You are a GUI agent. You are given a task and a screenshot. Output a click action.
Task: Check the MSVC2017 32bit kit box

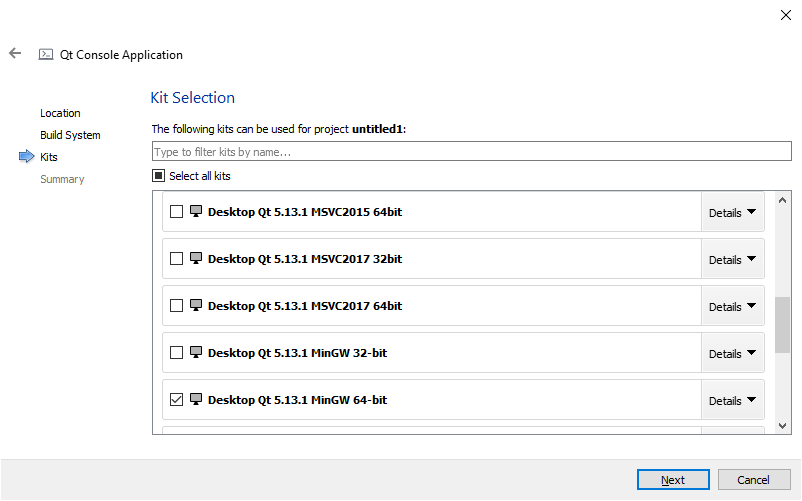point(176,259)
